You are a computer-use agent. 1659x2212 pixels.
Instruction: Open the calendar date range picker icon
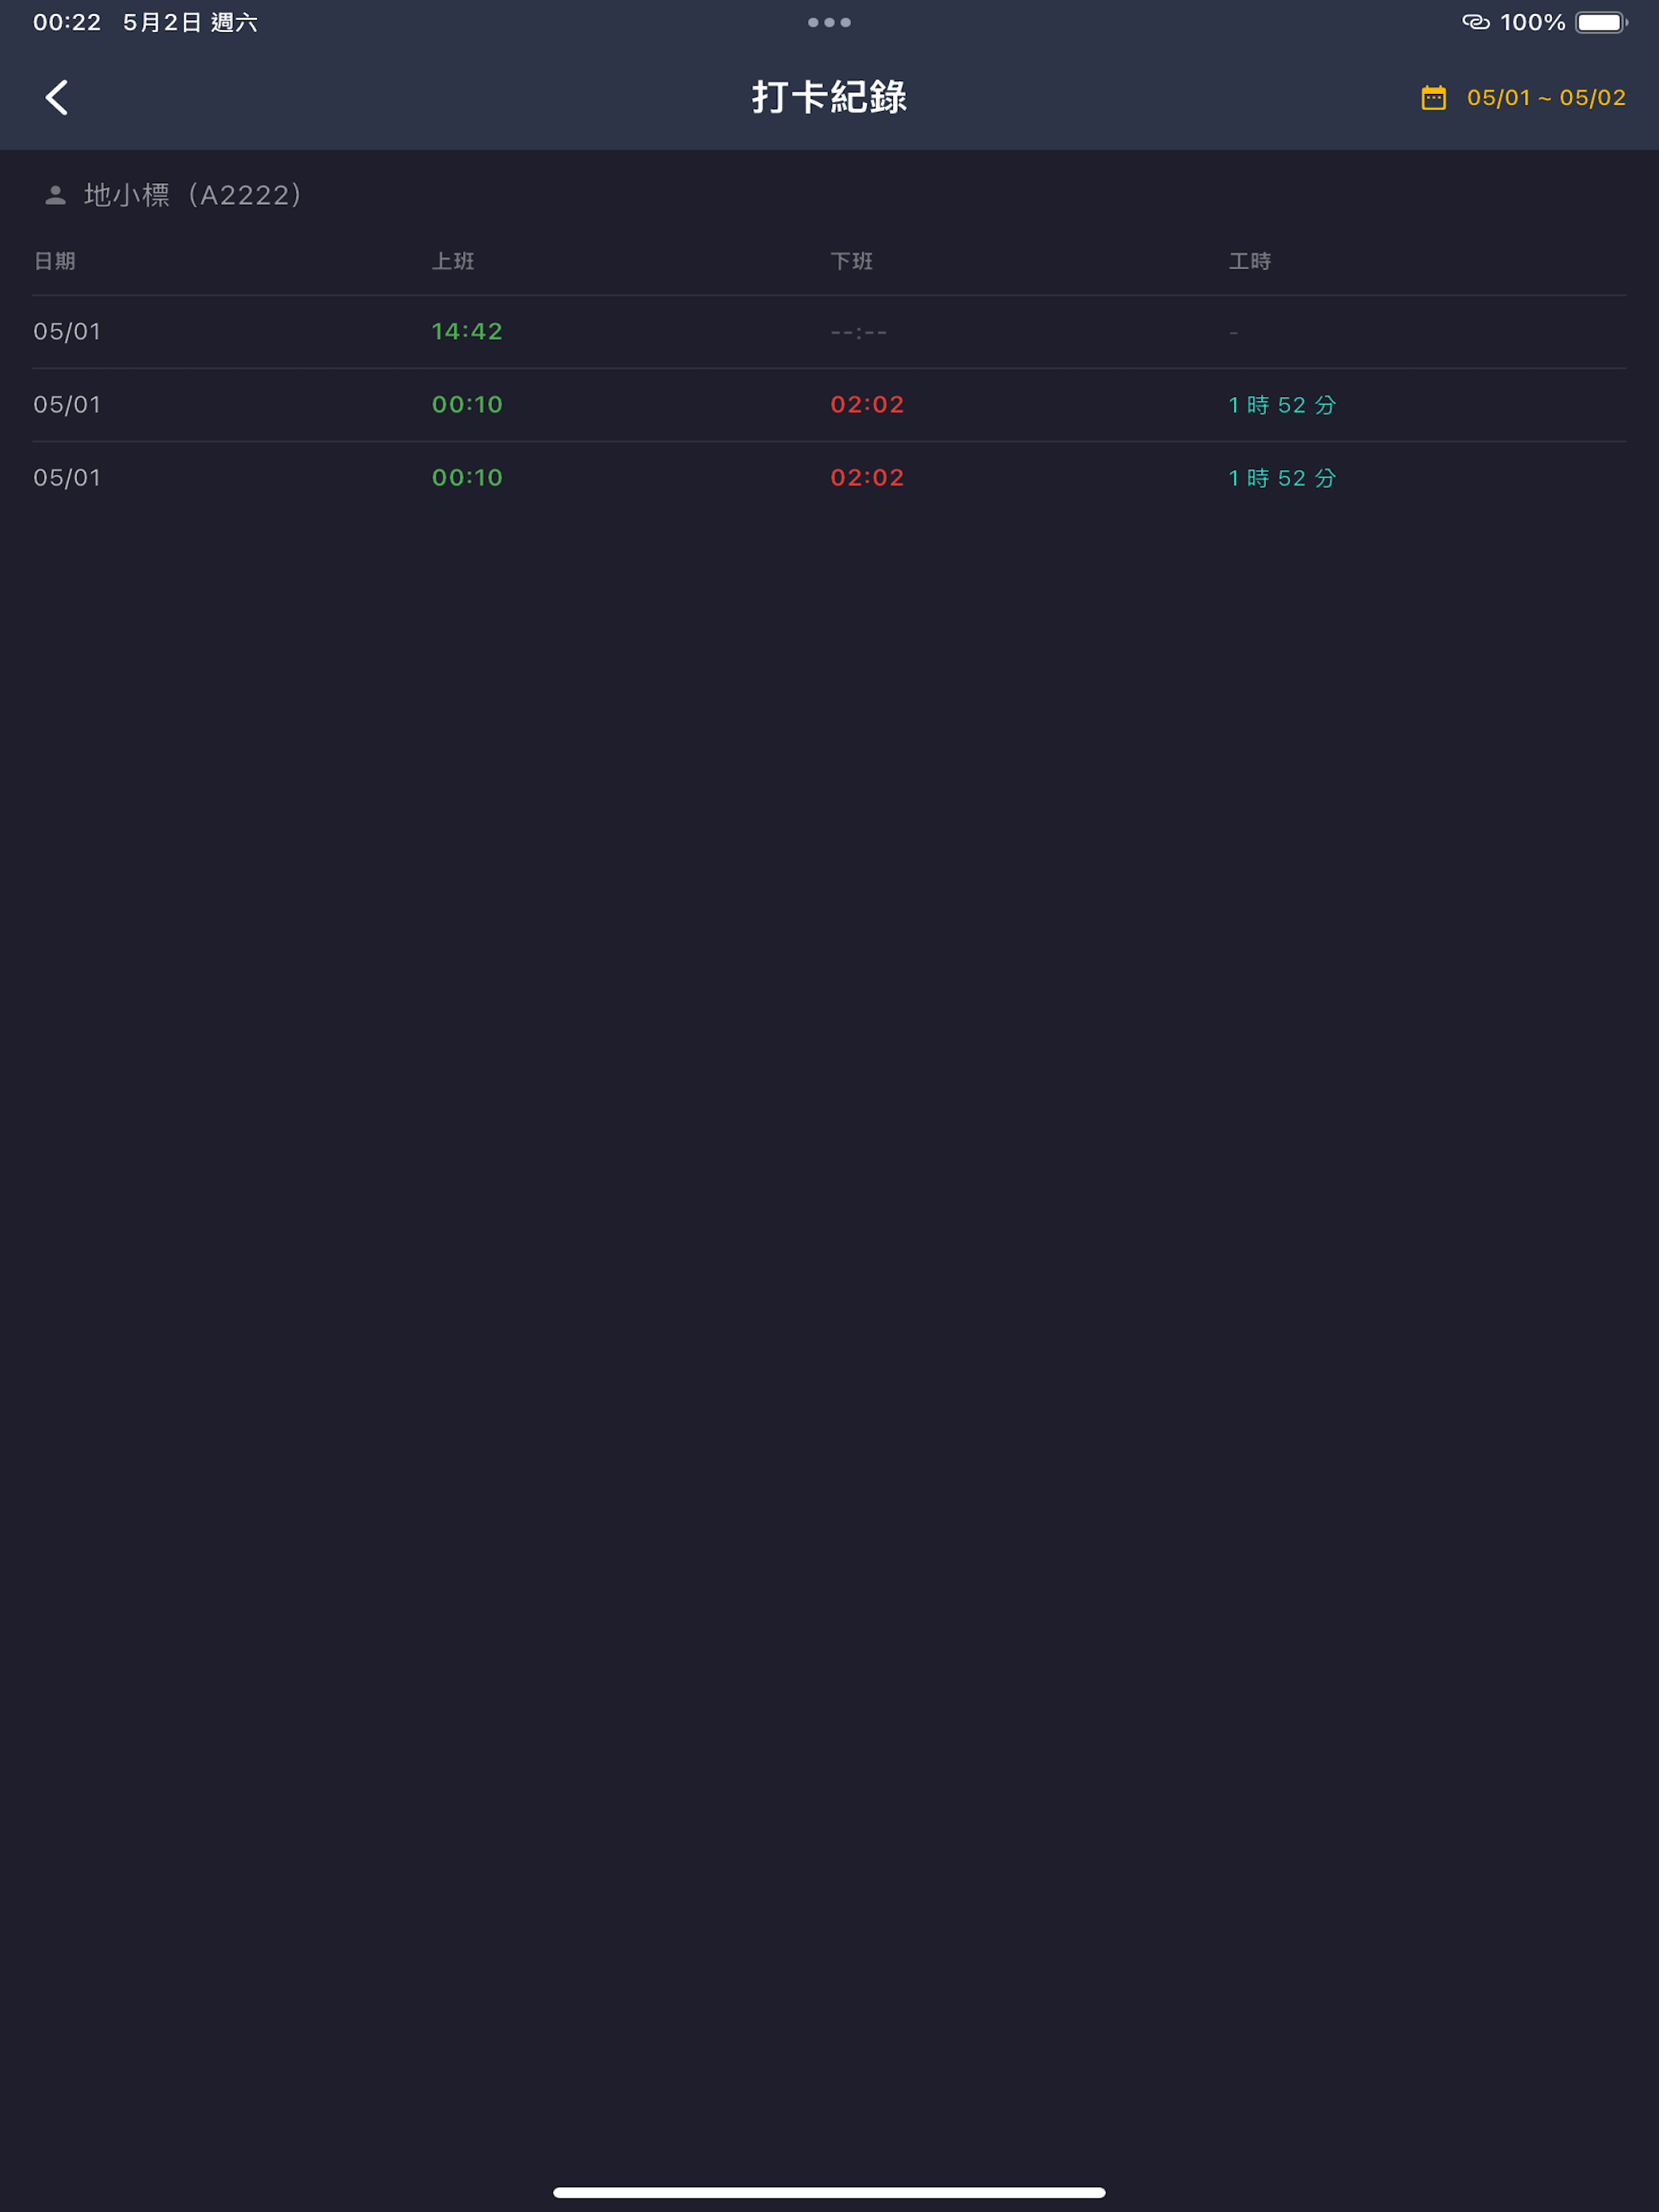click(x=1433, y=97)
